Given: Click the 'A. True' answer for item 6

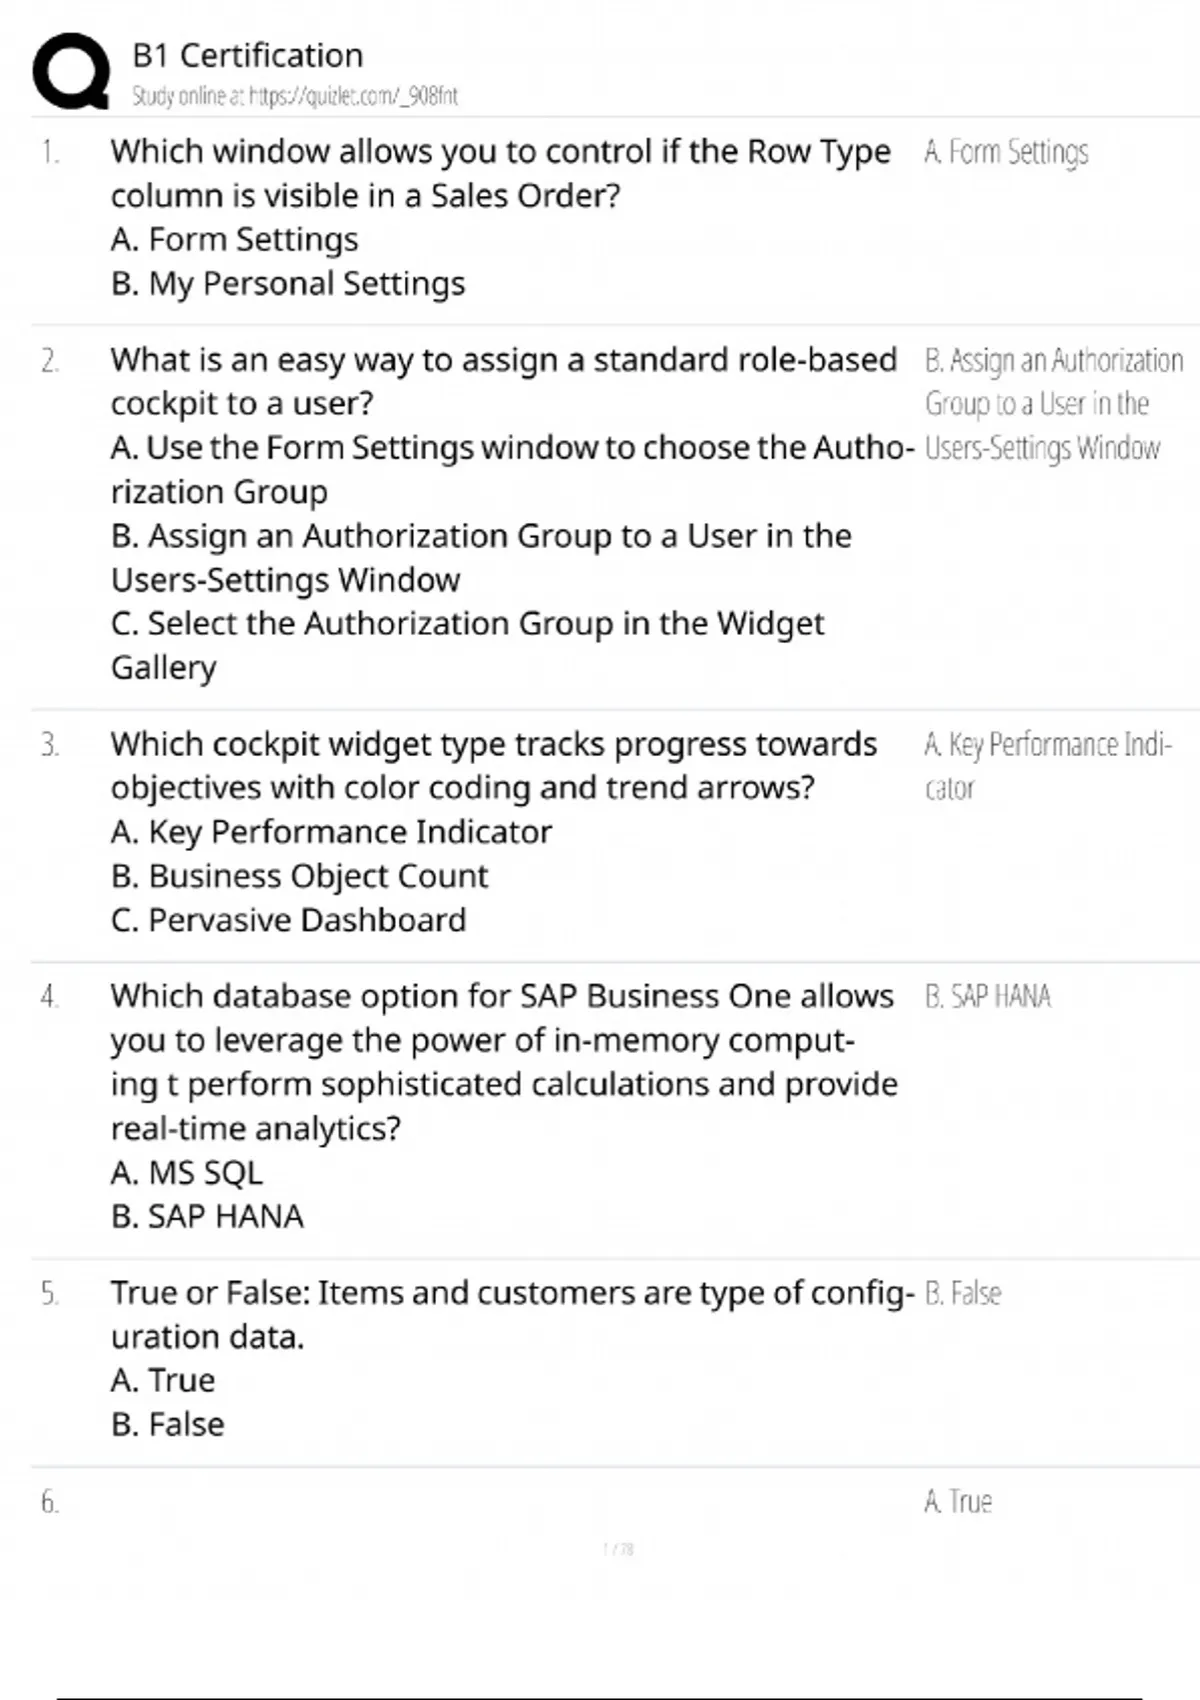Looking at the screenshot, I should [x=958, y=1501].
